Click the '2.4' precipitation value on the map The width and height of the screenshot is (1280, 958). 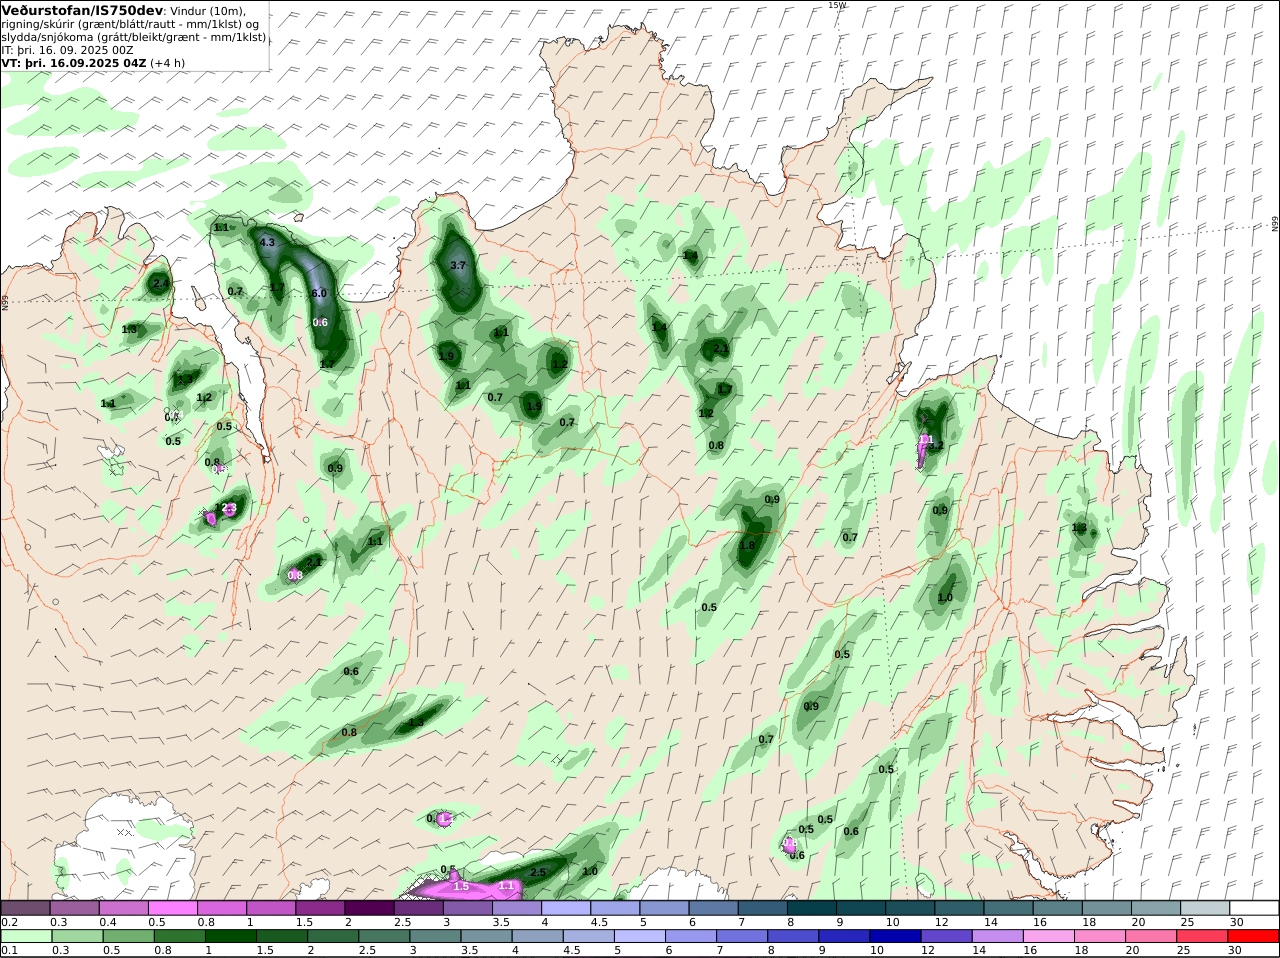[160, 285]
